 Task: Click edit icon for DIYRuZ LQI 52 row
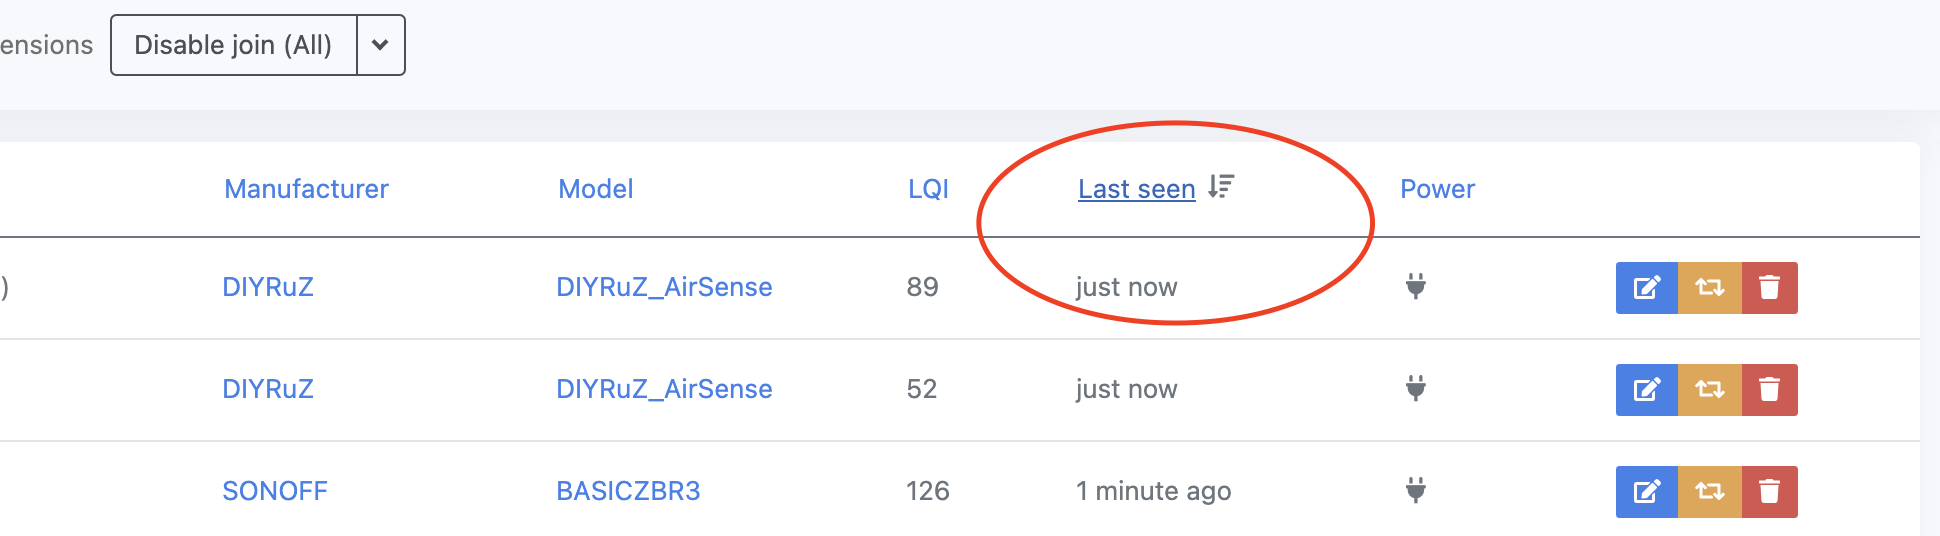[x=1646, y=390]
